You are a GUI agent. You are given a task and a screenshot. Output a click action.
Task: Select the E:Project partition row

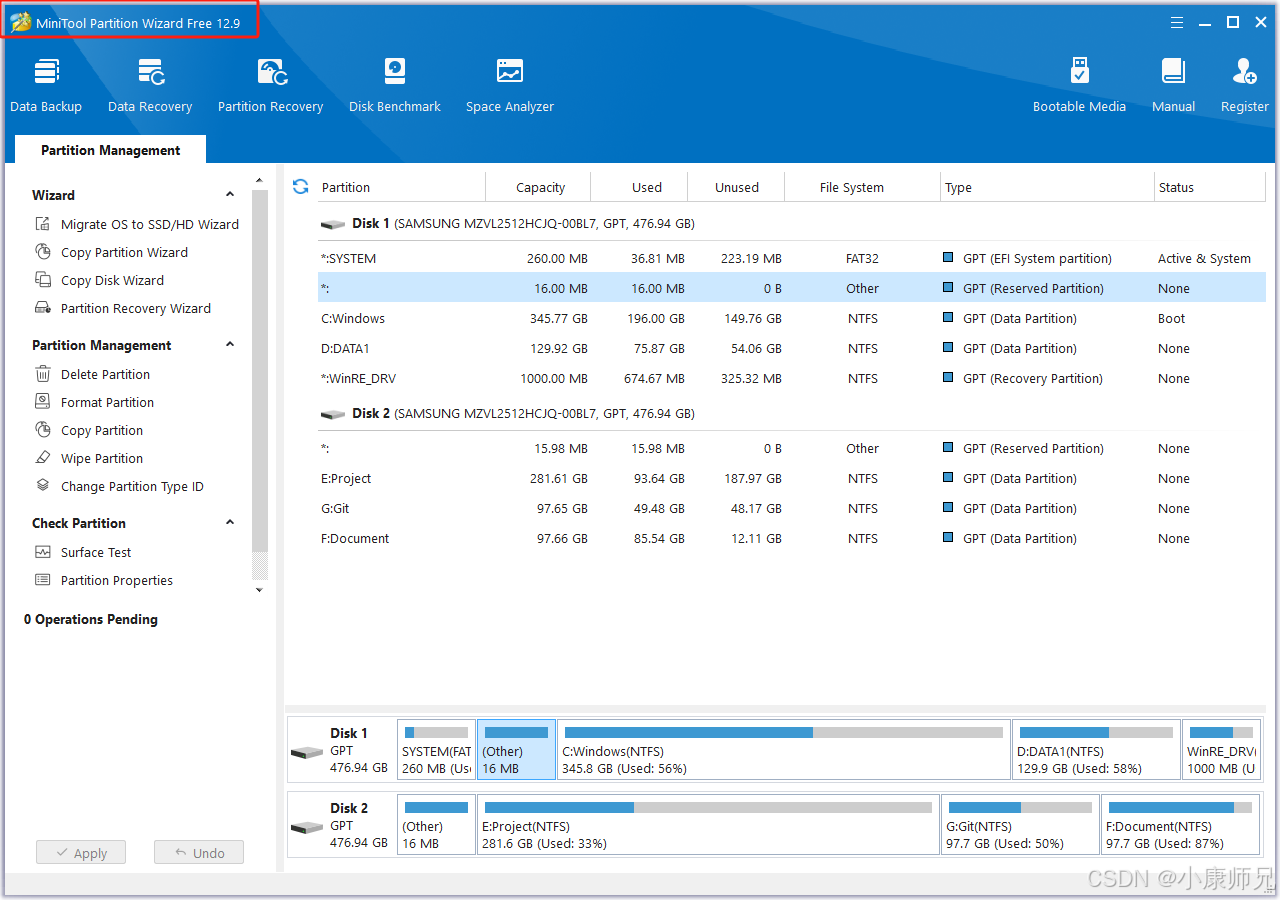point(792,478)
